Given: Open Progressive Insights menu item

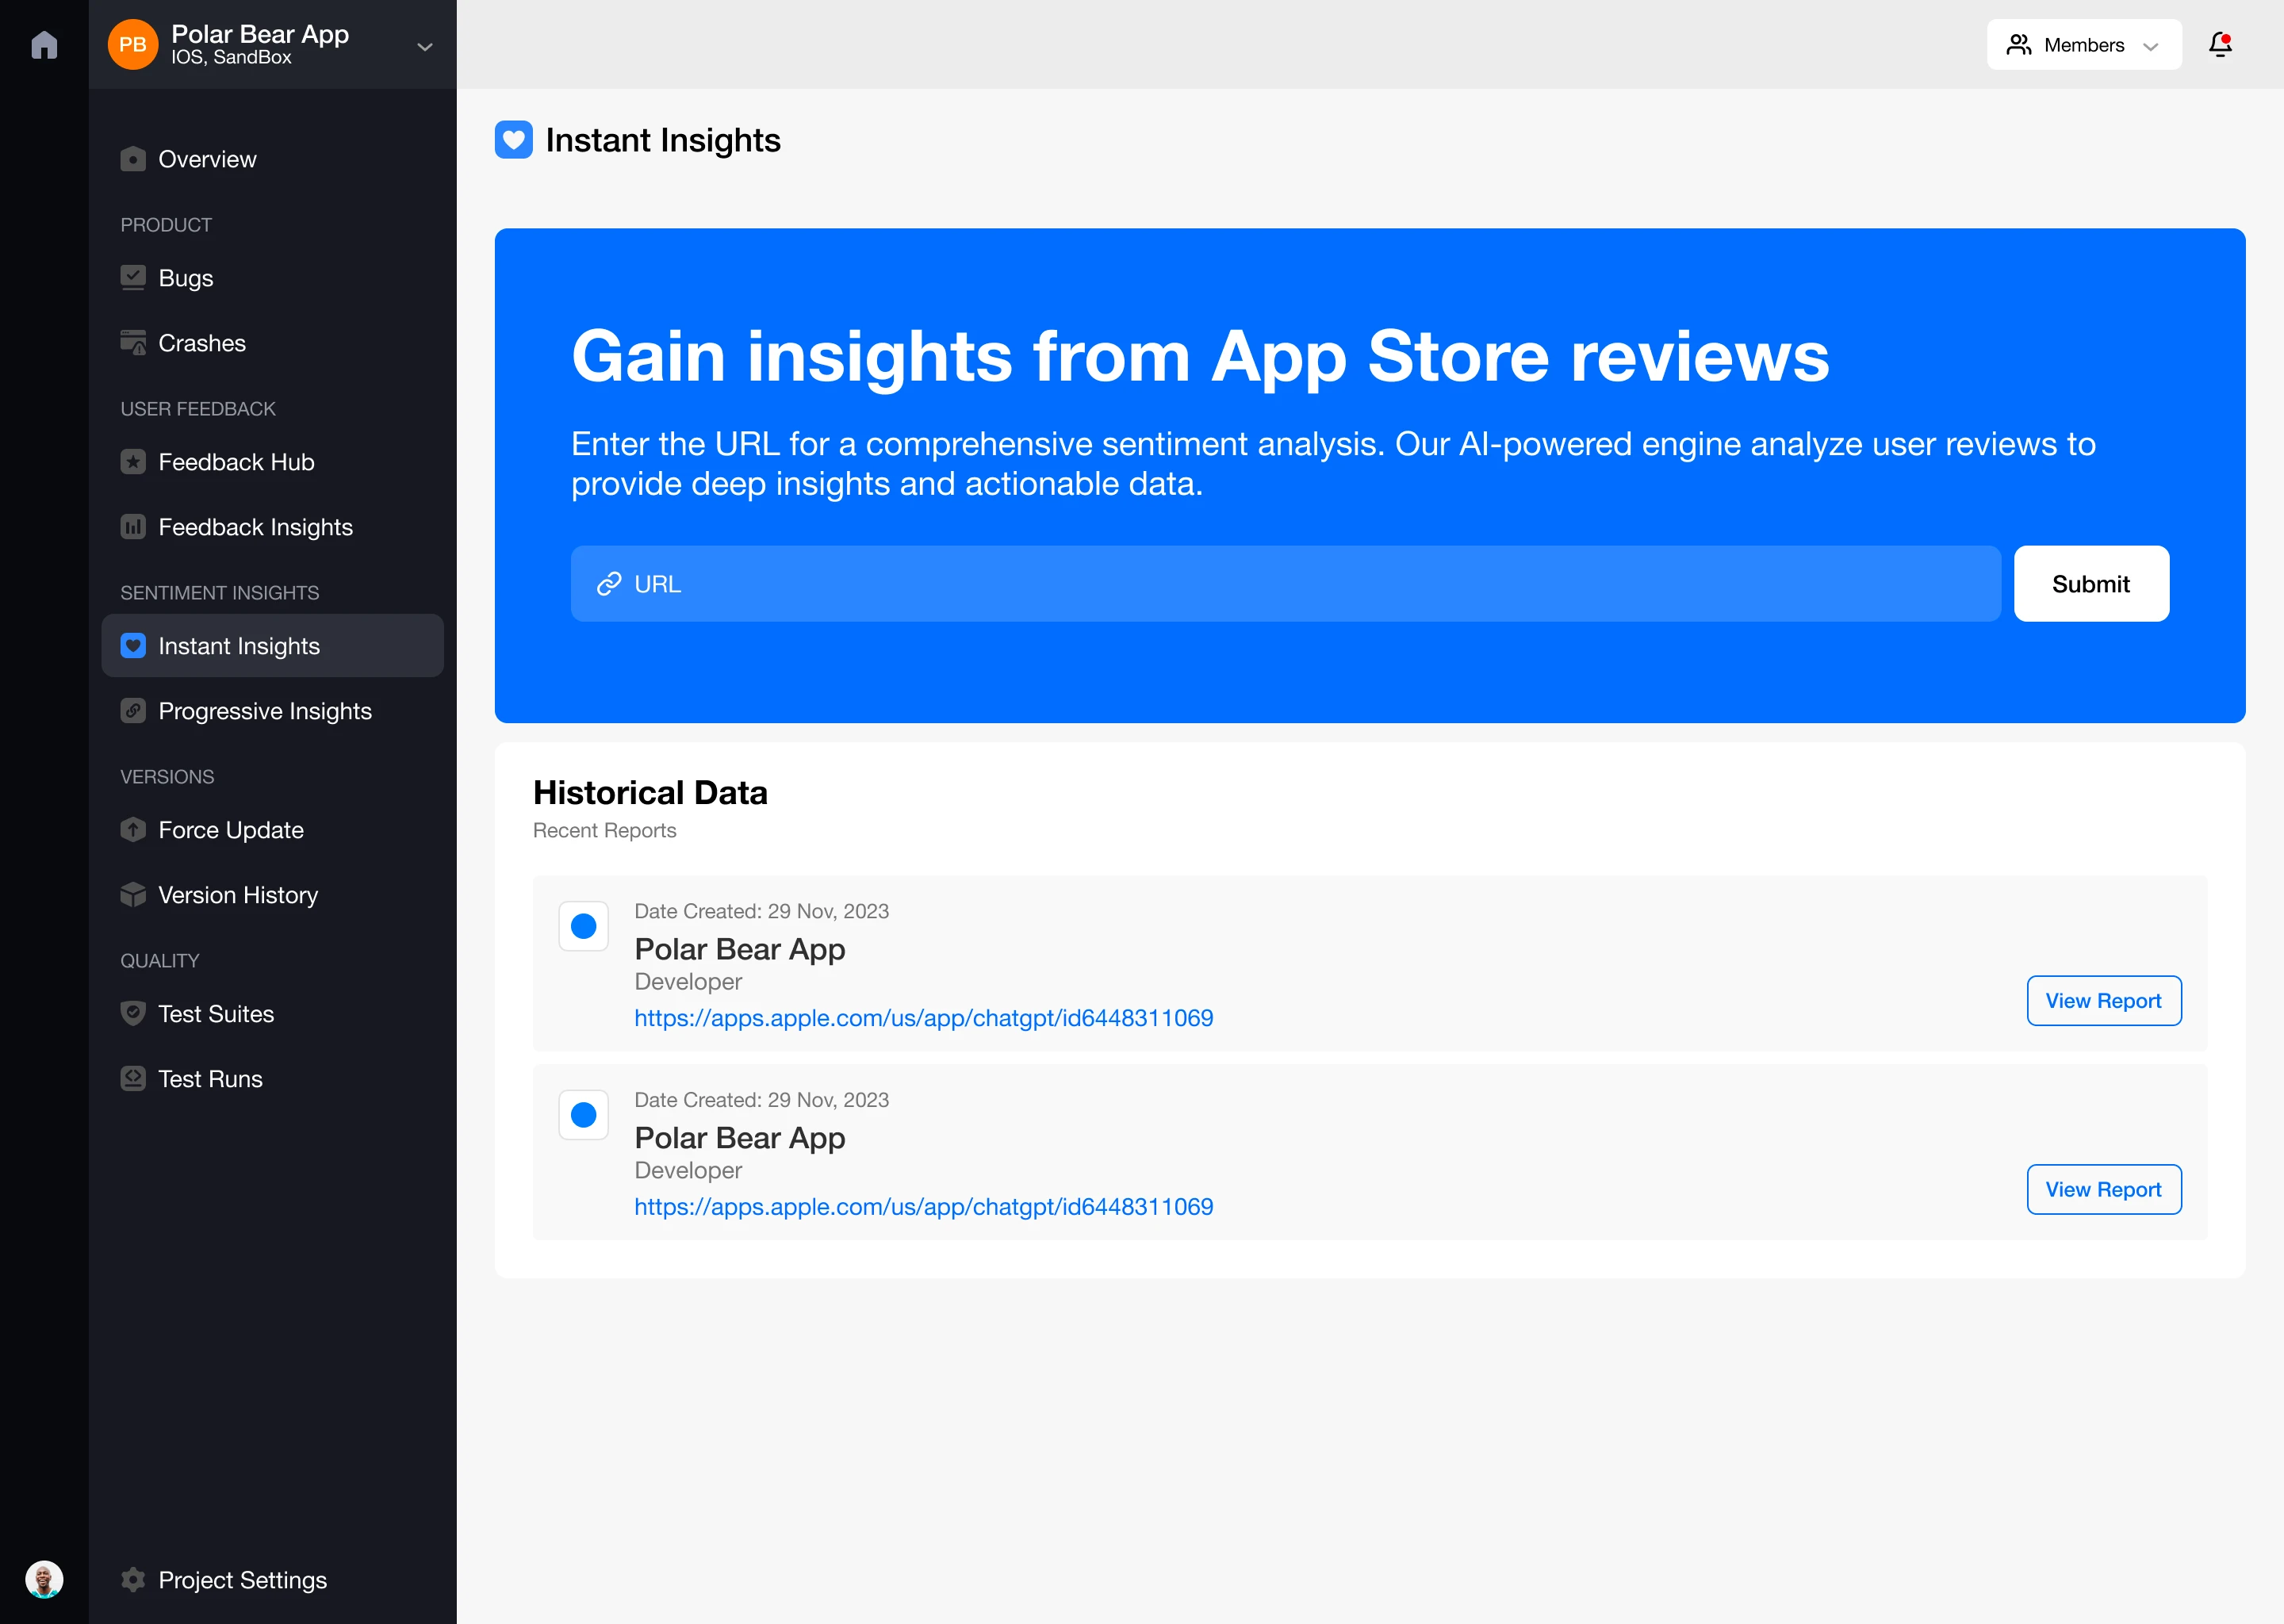Looking at the screenshot, I should point(264,711).
